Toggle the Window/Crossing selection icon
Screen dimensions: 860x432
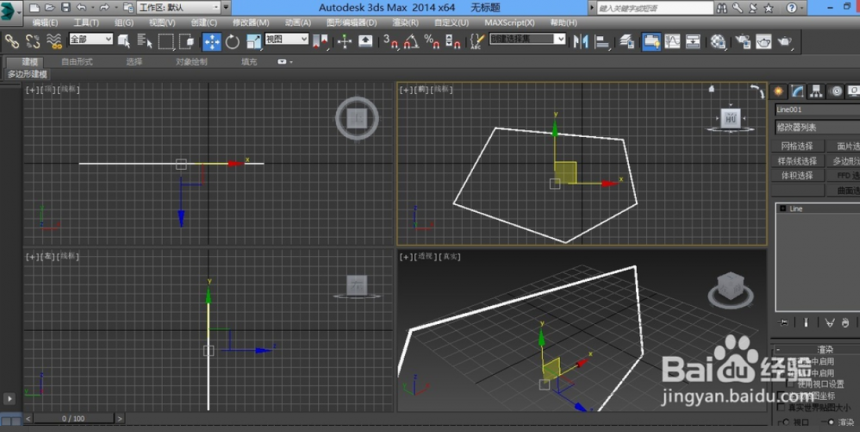[187, 41]
